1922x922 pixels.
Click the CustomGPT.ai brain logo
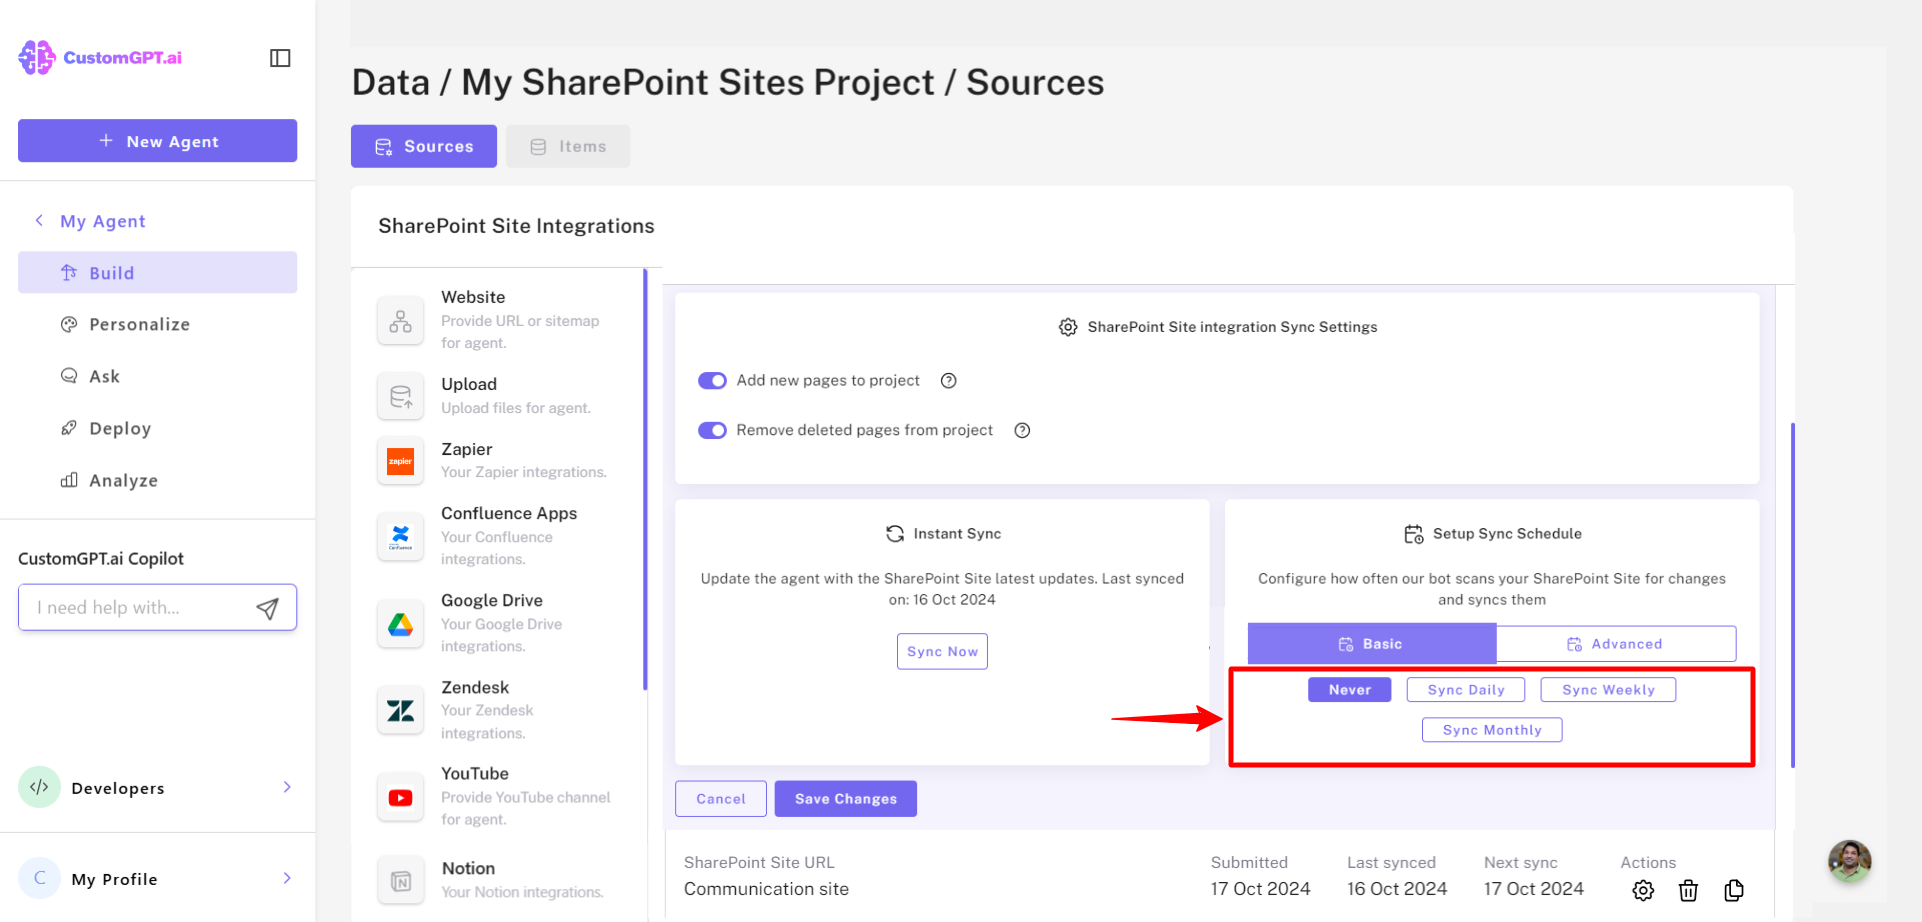click(37, 57)
